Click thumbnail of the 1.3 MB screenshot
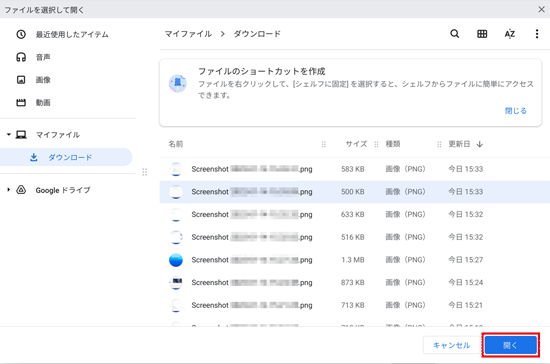 (176, 260)
